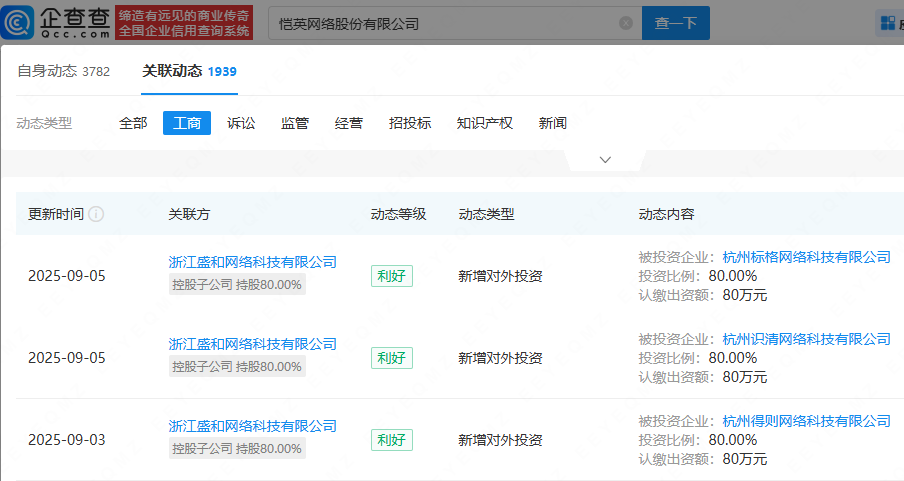Image resolution: width=904 pixels, height=481 pixels.
Task: Expand the filter panel chevron
Action: tap(605, 160)
